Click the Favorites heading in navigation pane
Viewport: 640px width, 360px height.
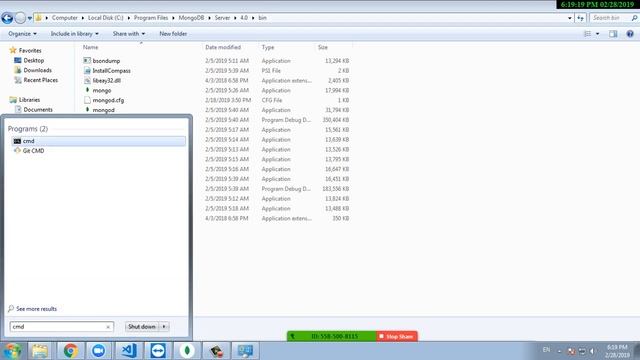pos(30,51)
